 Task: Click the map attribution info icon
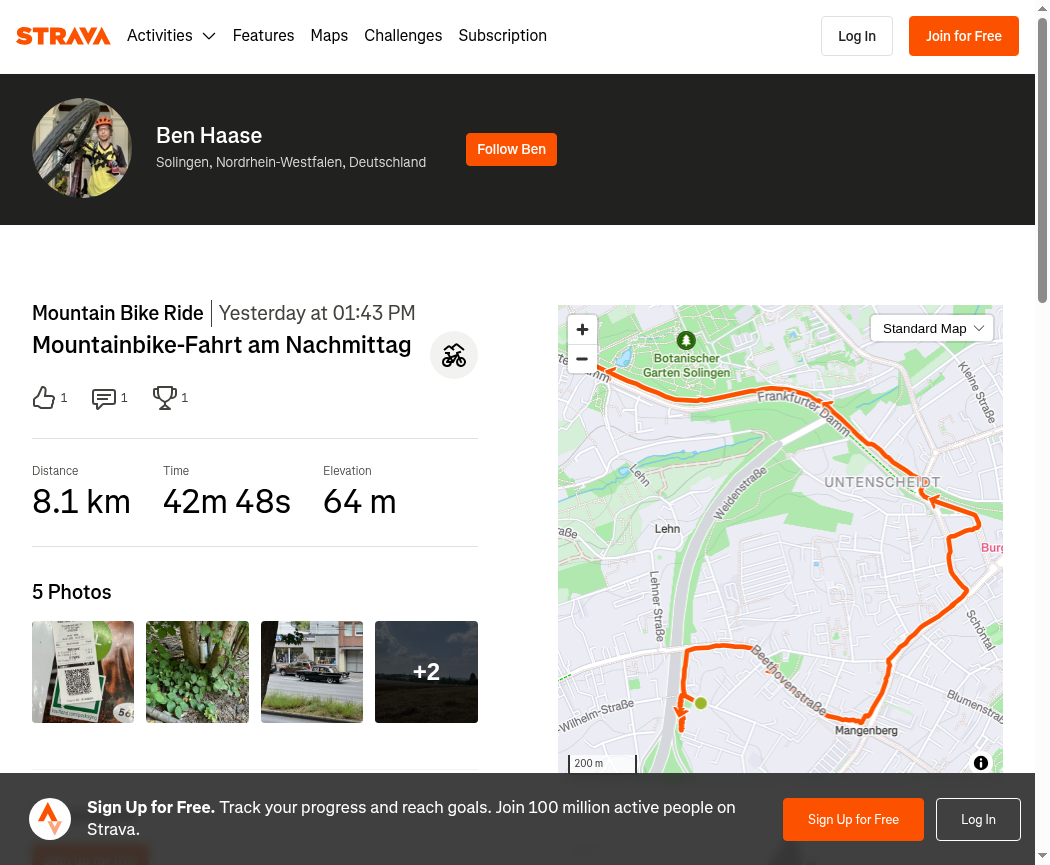tap(980, 763)
